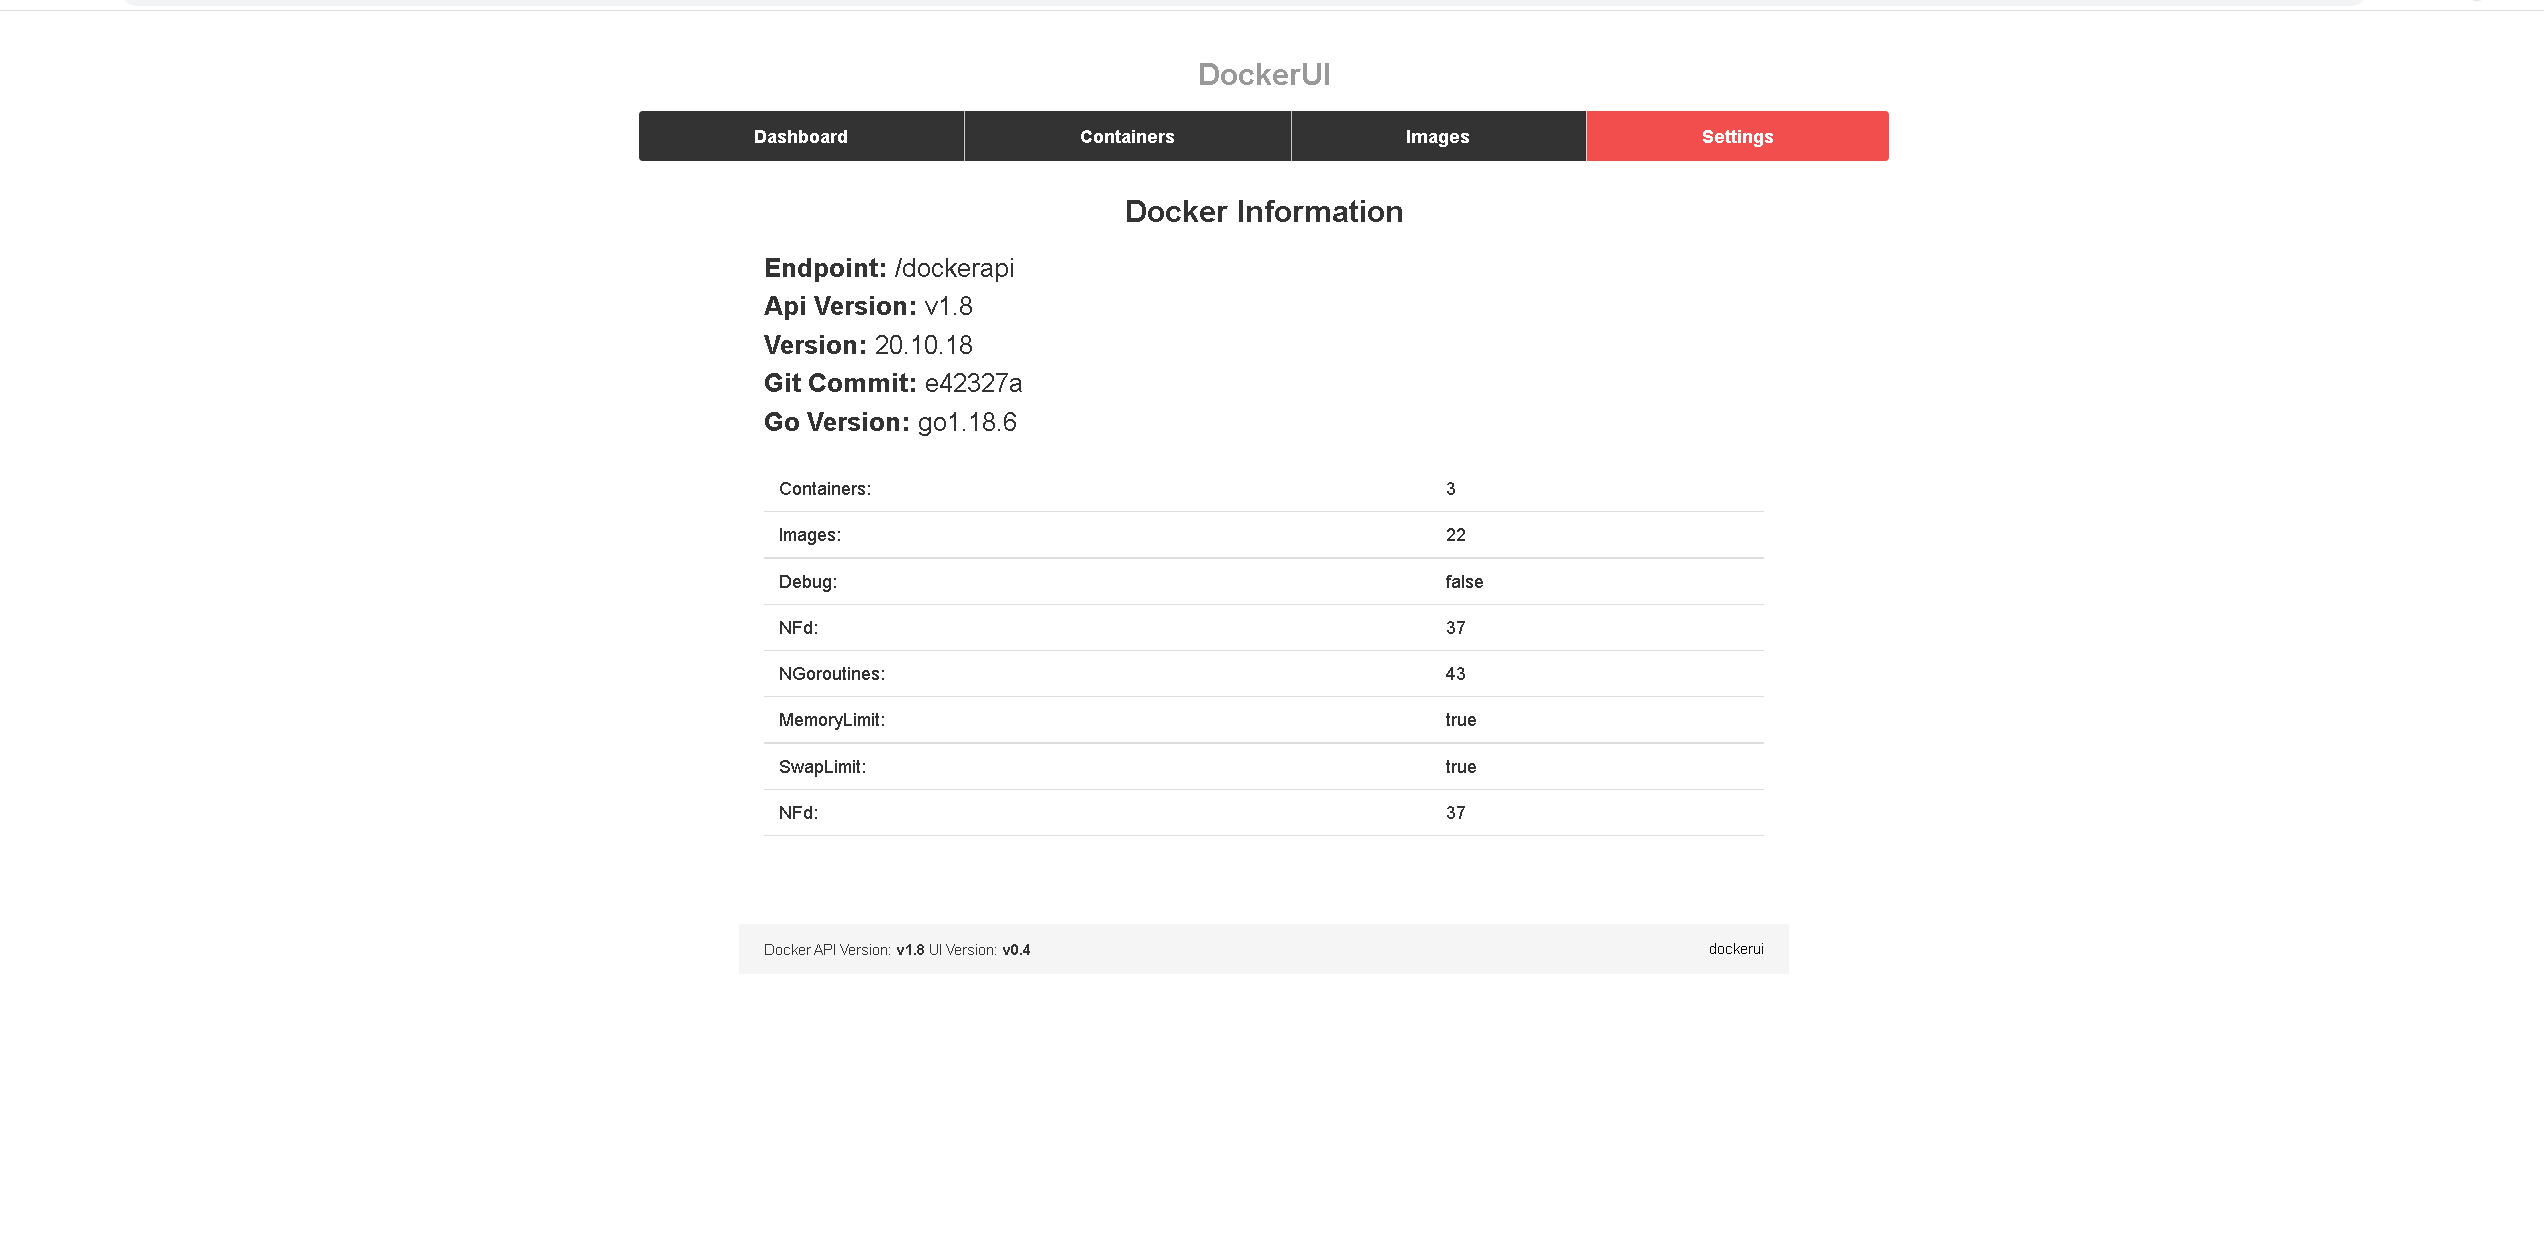Go to the Images tab
The image size is (2544, 1253).
1437,137
